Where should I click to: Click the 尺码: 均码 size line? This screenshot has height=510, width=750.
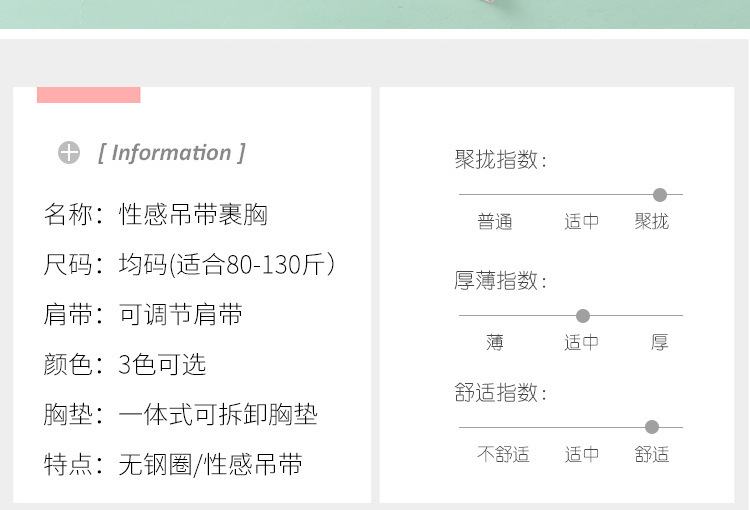pos(189,265)
